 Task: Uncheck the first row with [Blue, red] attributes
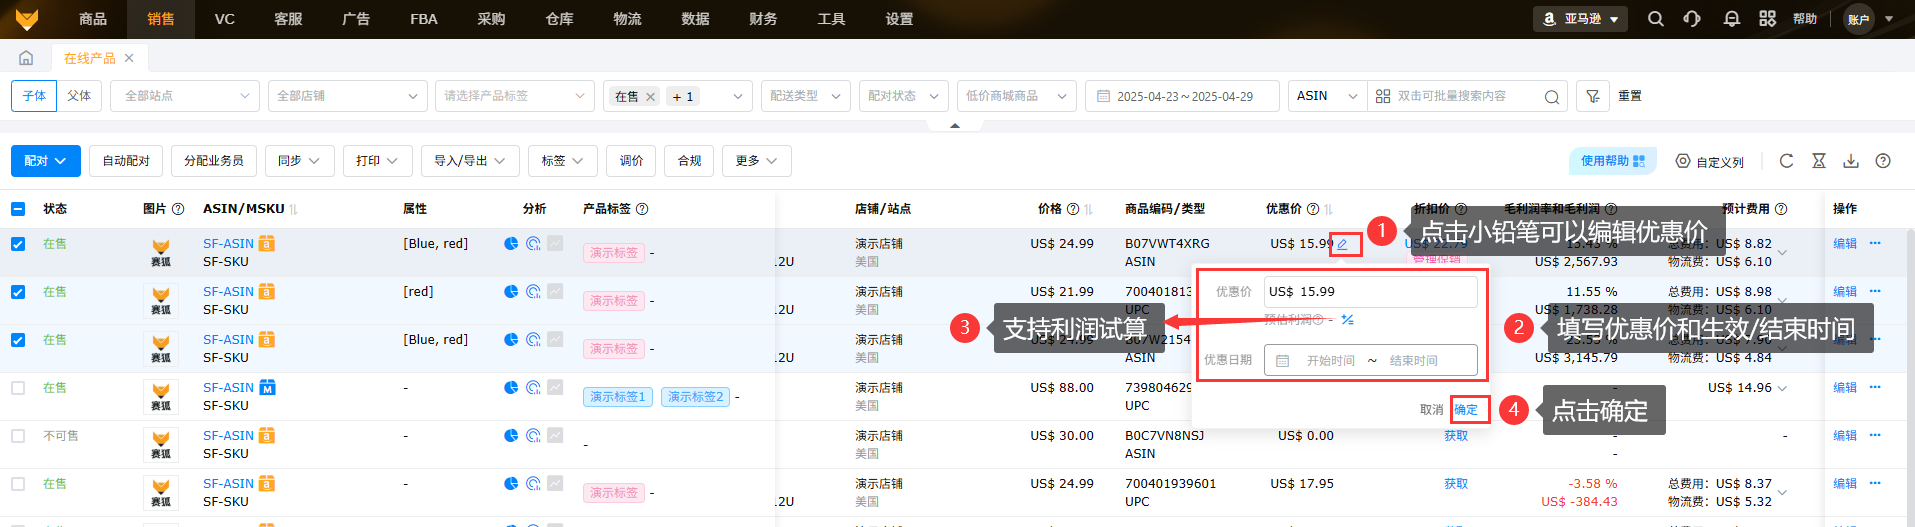[x=18, y=244]
